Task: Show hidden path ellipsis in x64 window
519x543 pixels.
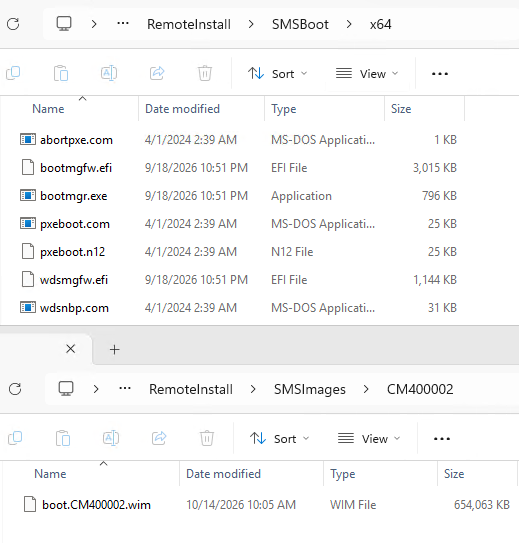Action: pyautogui.click(x=123, y=24)
